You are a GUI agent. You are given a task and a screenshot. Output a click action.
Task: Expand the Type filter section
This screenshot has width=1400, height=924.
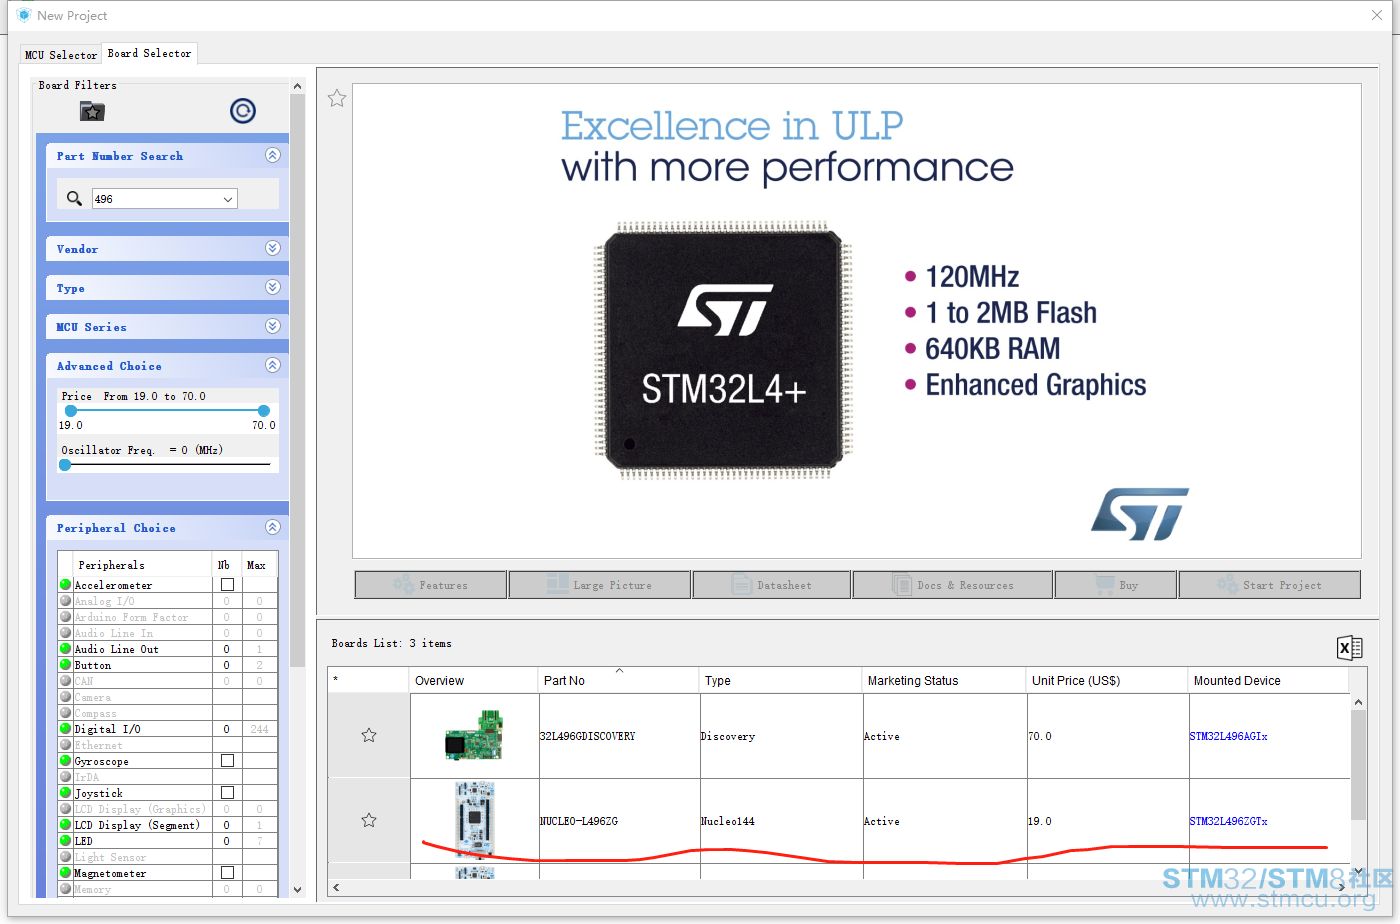pyautogui.click(x=272, y=287)
